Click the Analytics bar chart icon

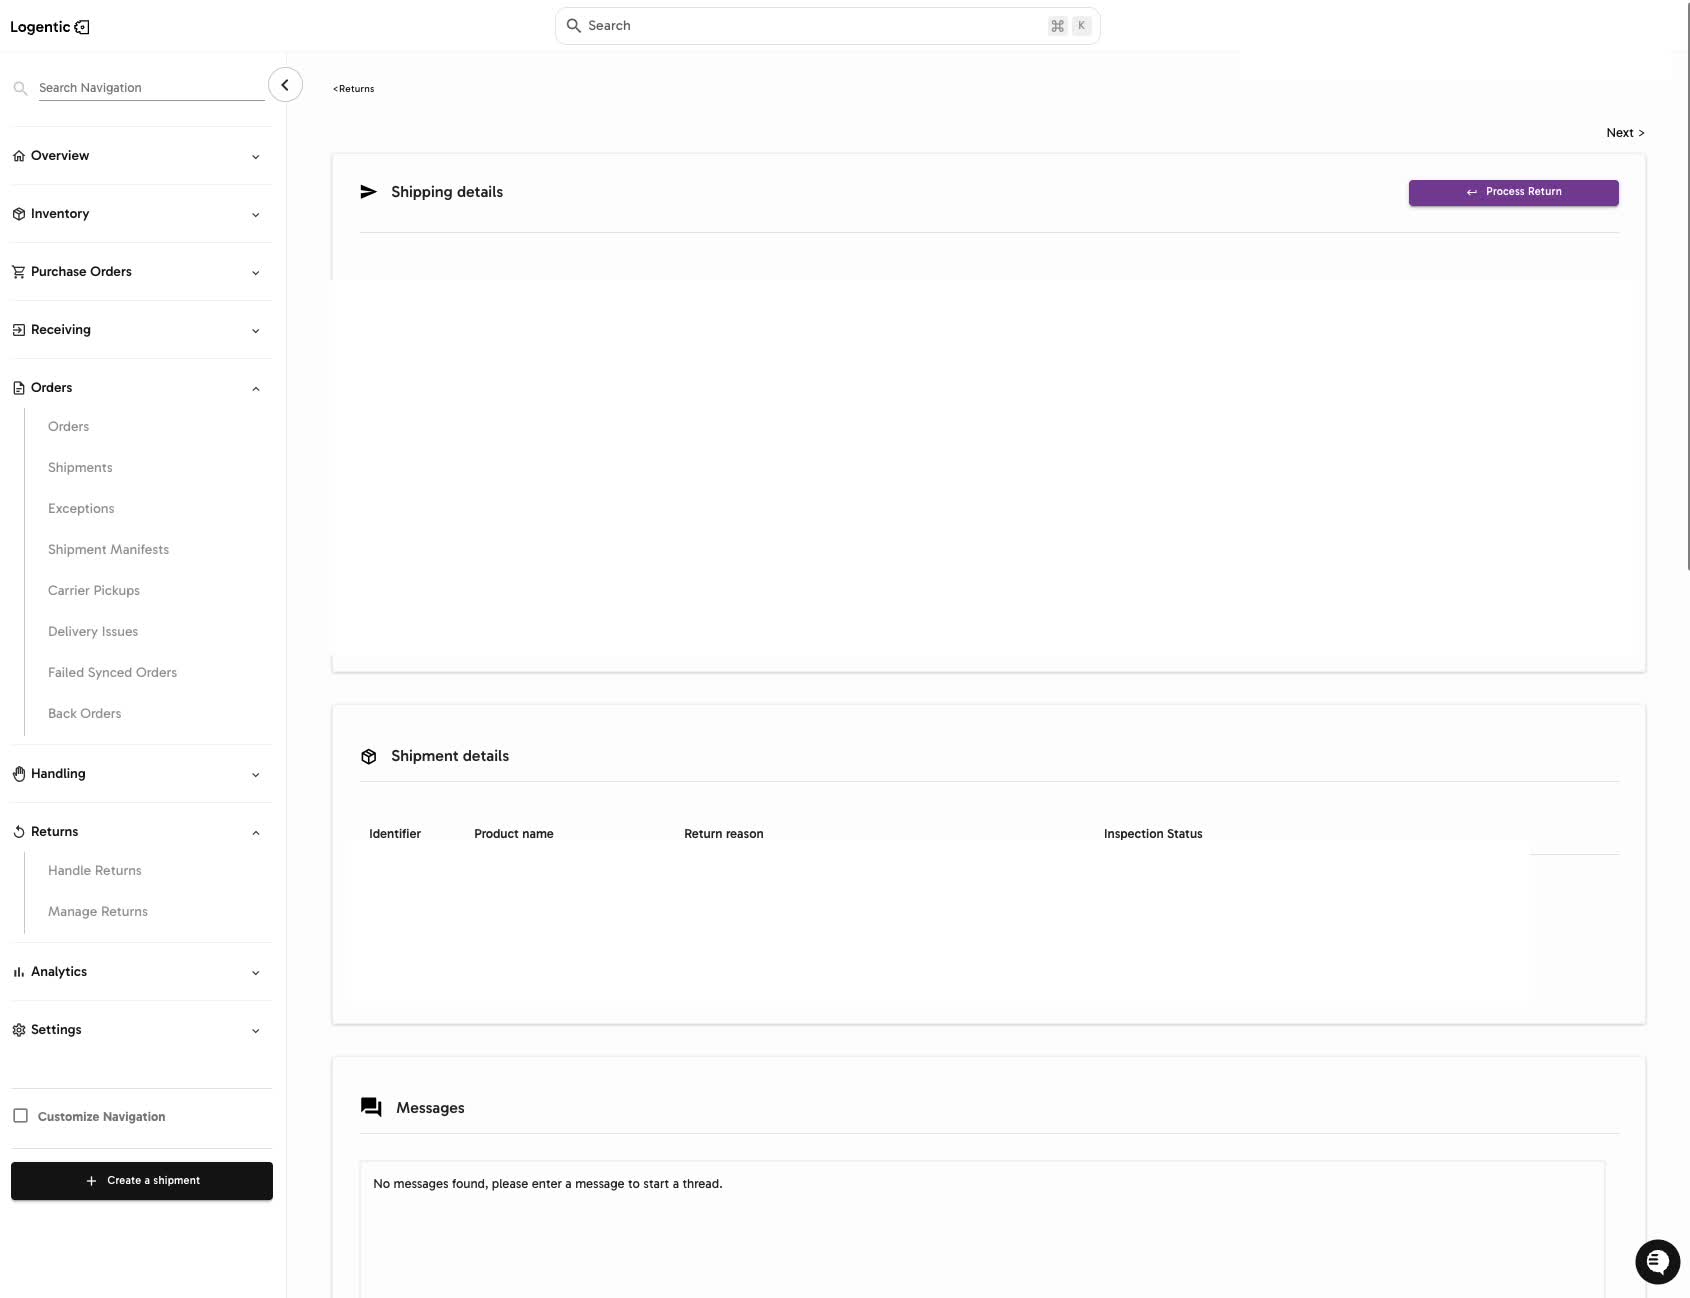[x=19, y=972]
